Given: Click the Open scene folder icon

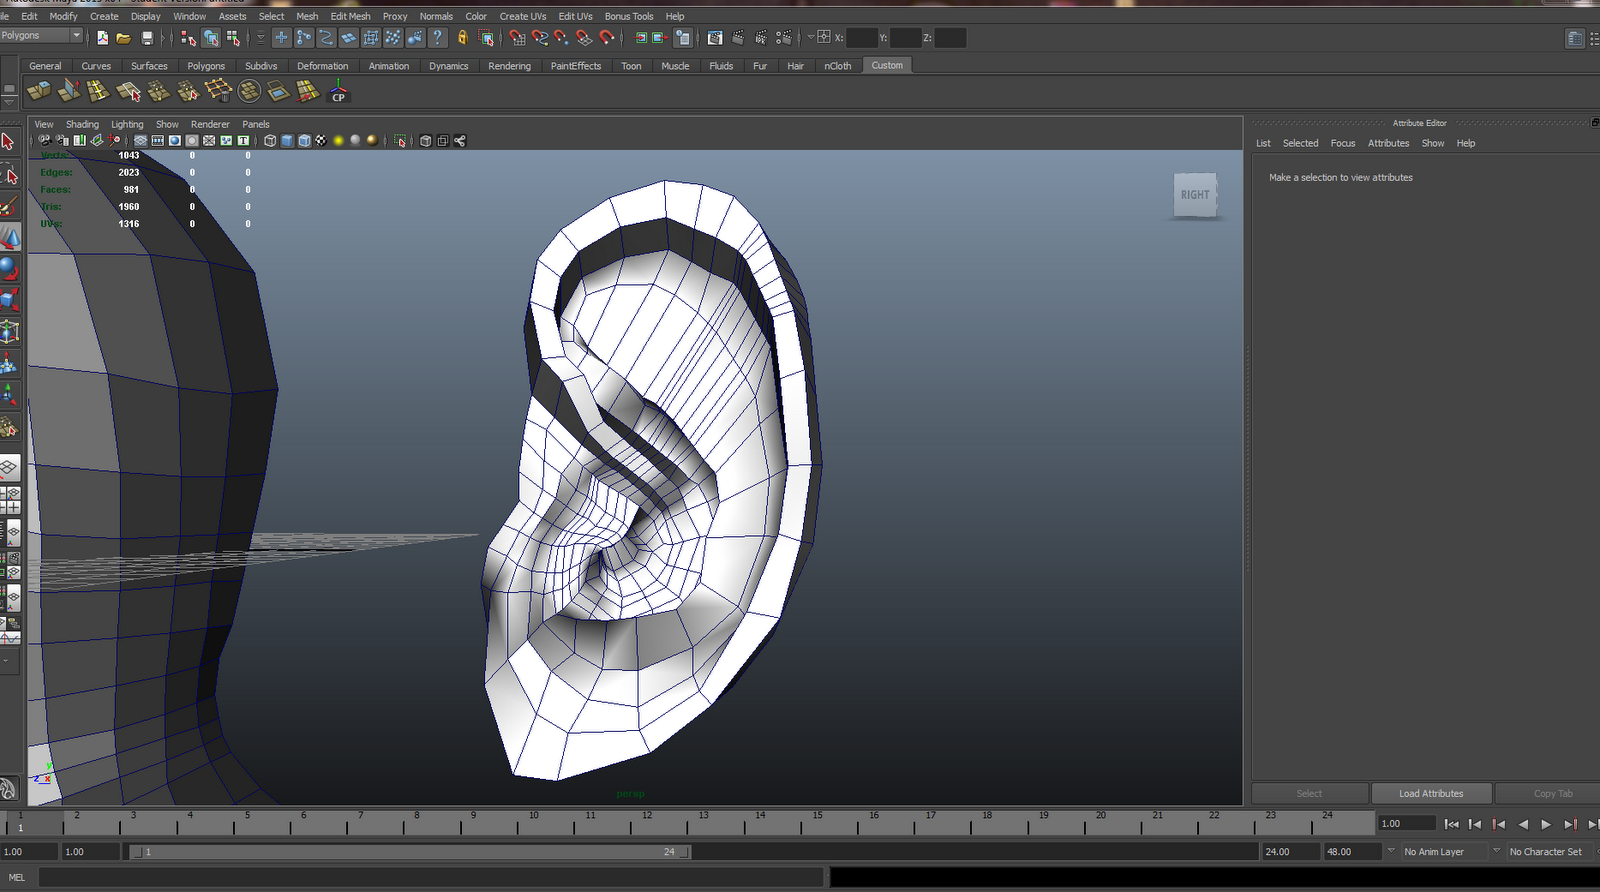Looking at the screenshot, I should click(x=123, y=38).
